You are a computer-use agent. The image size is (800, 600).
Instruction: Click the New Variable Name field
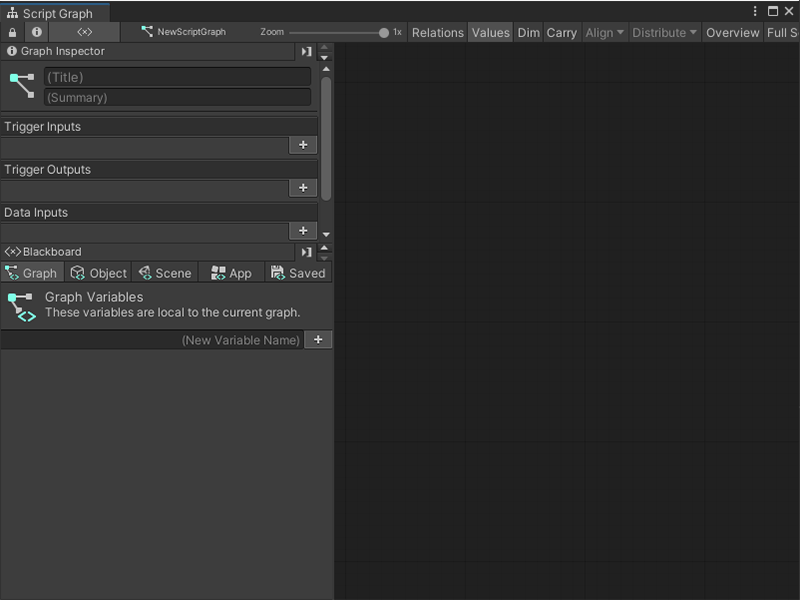[x=240, y=340]
